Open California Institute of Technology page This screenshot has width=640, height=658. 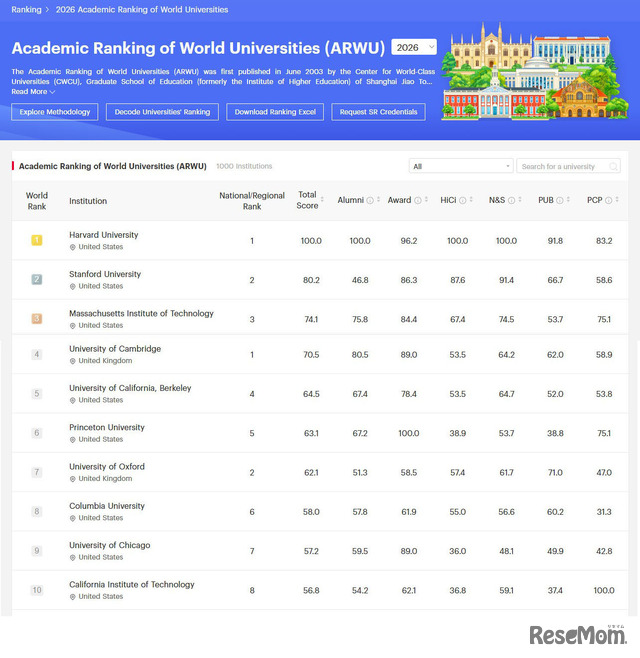coord(132,585)
